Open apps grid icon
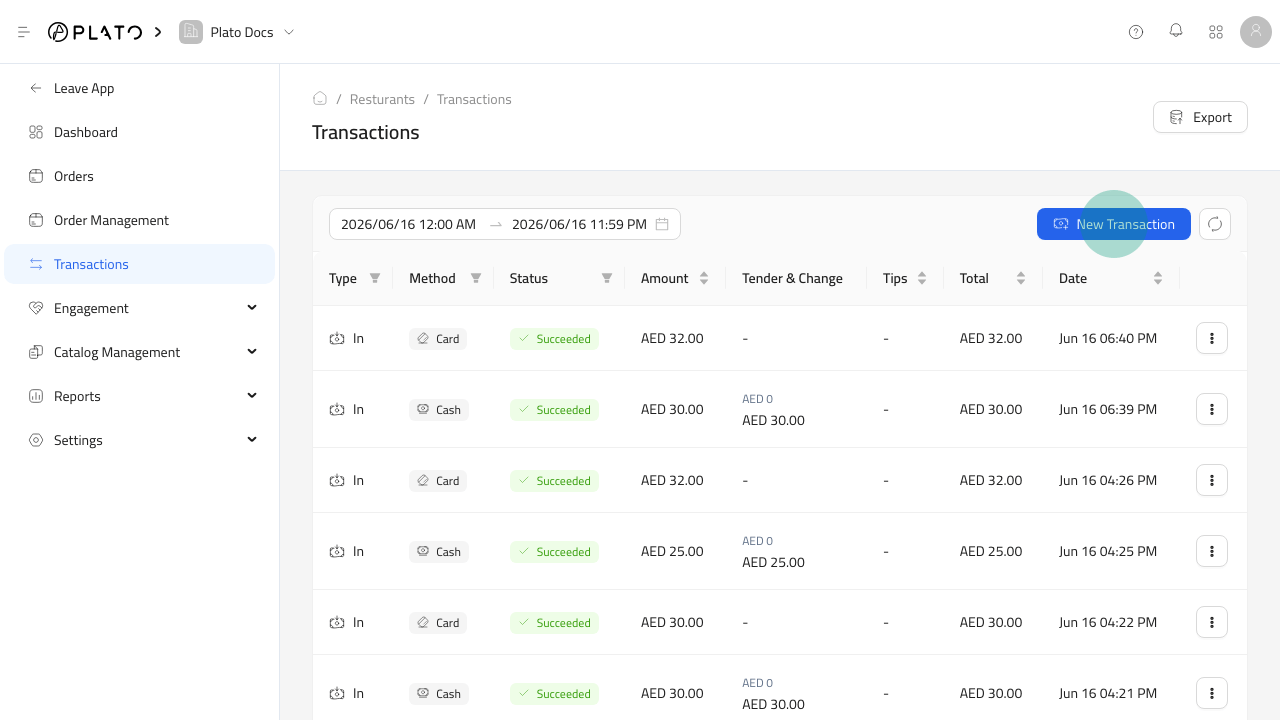1280x720 pixels. coord(1216,32)
